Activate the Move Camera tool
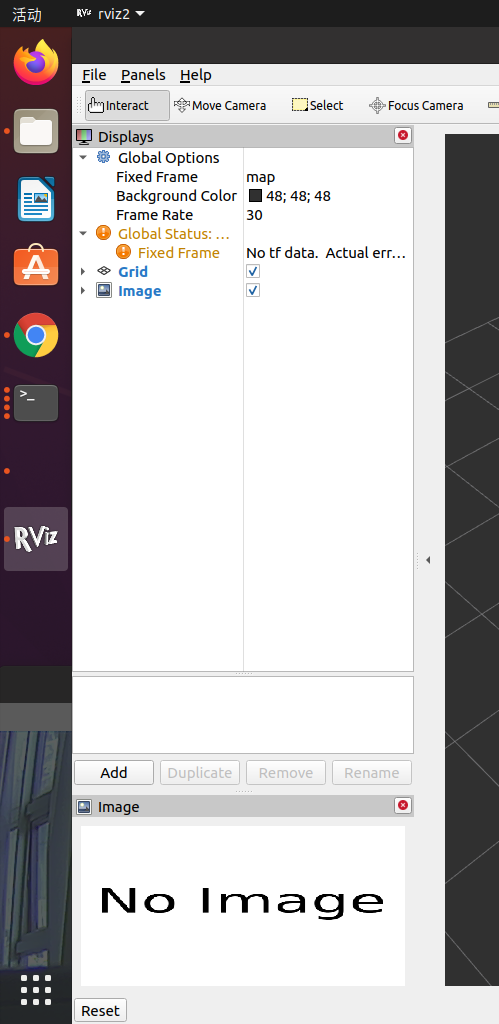This screenshot has width=499, height=1024. (220, 105)
